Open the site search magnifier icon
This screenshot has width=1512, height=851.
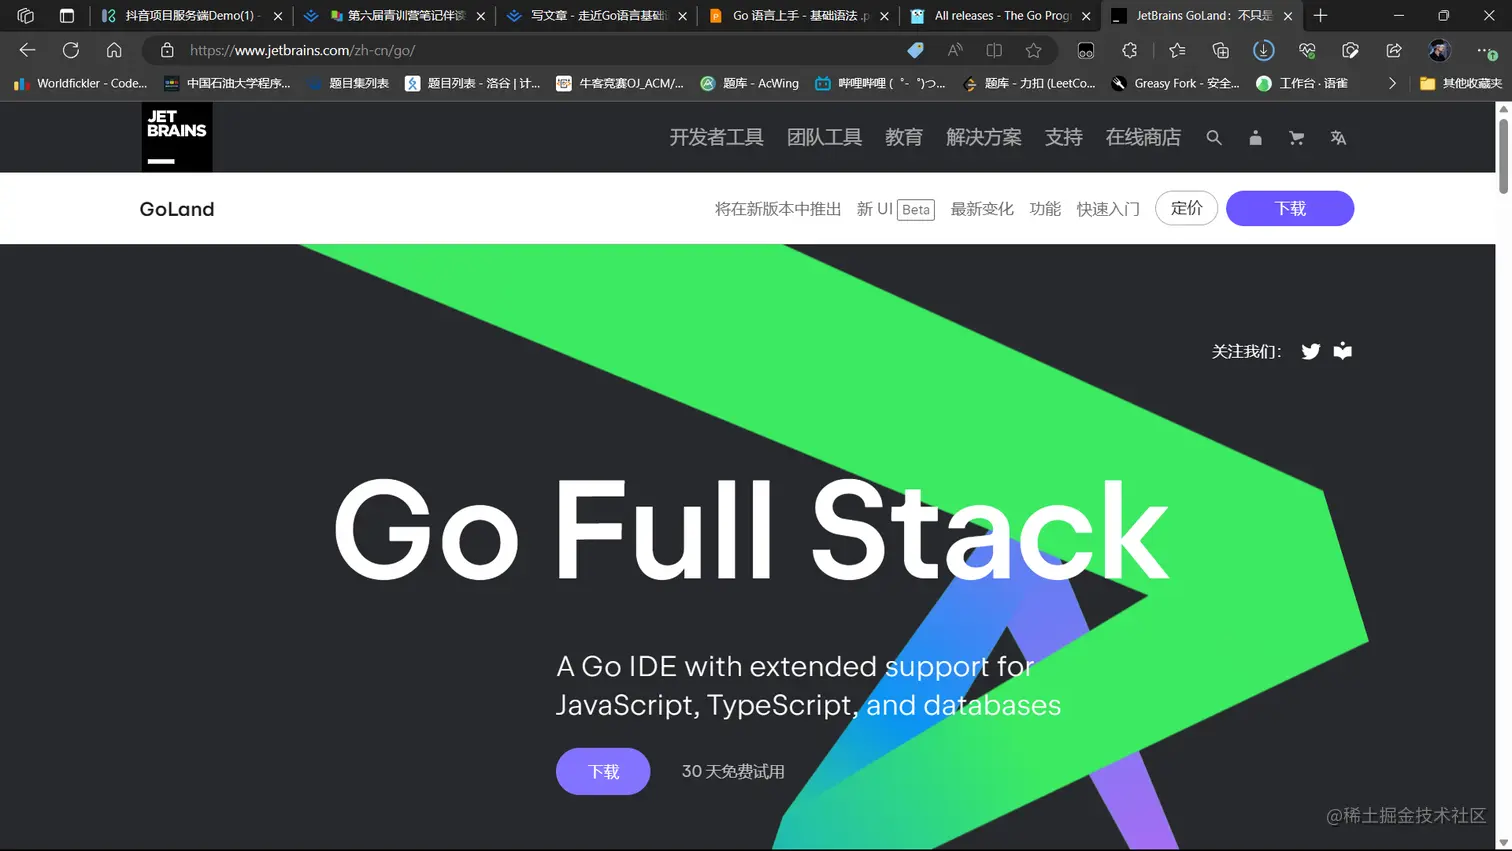tap(1214, 138)
